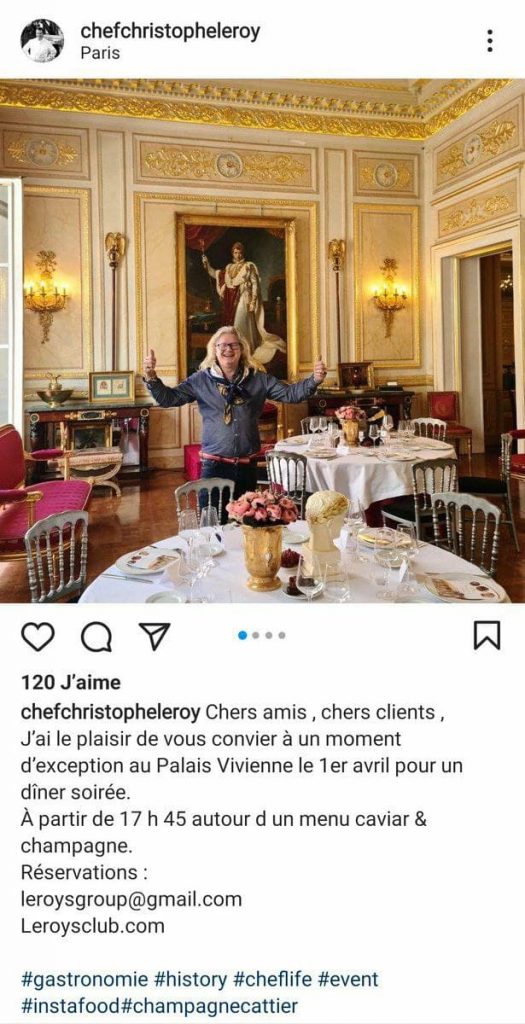Image resolution: width=525 pixels, height=1024 pixels.
Task: Jump to the second carousel dot
Action: [x=256, y=635]
